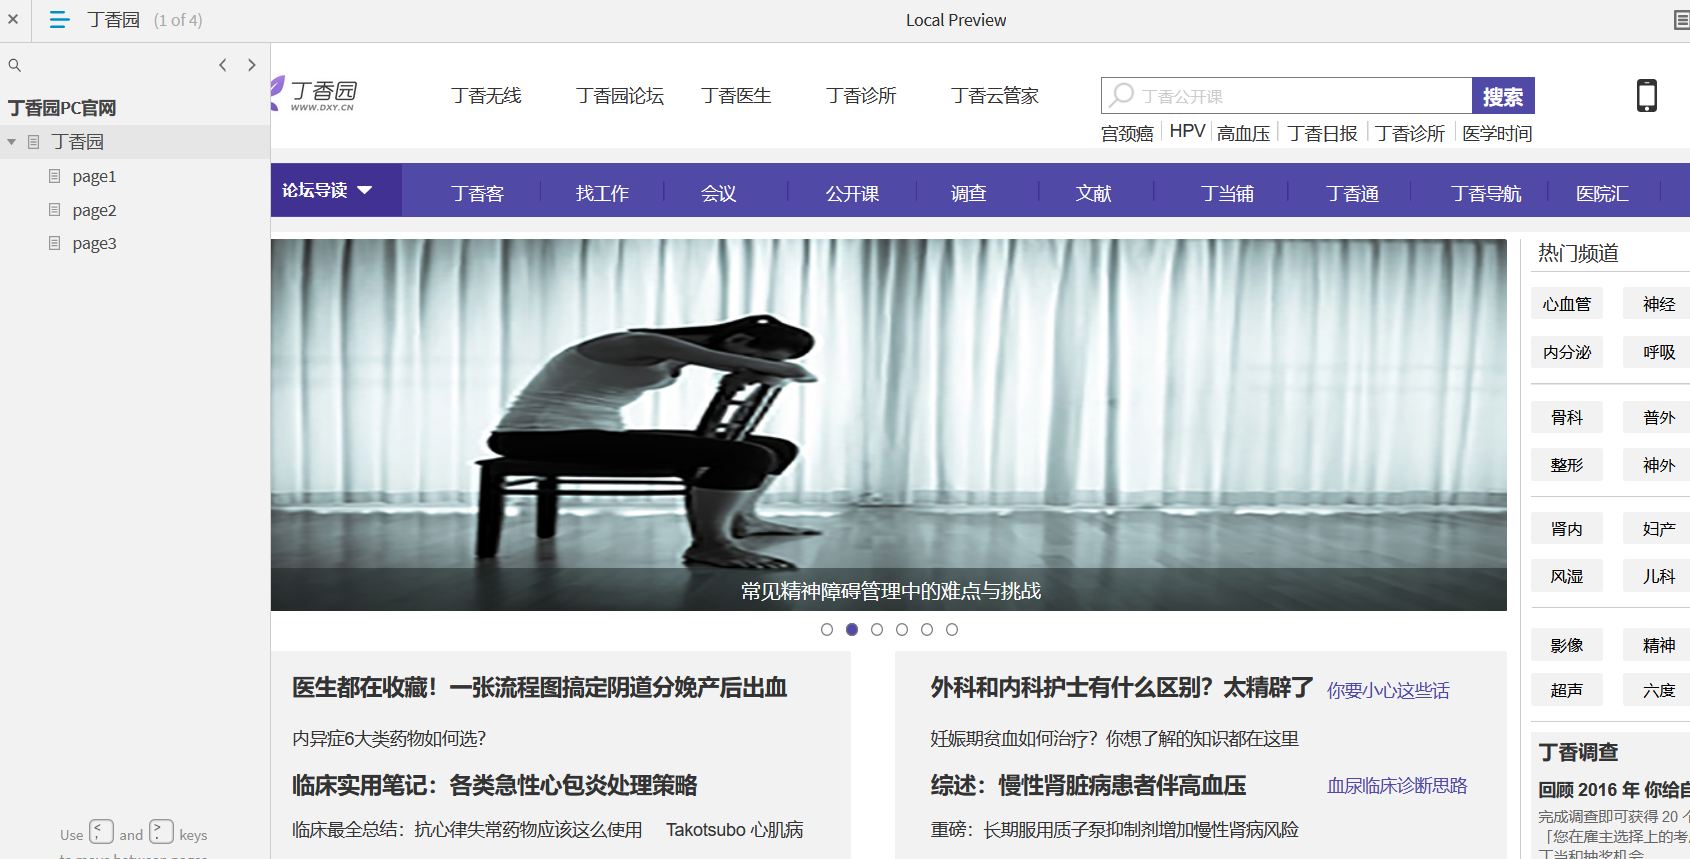Open the 丁香客 tab in purple nav

tap(477, 193)
